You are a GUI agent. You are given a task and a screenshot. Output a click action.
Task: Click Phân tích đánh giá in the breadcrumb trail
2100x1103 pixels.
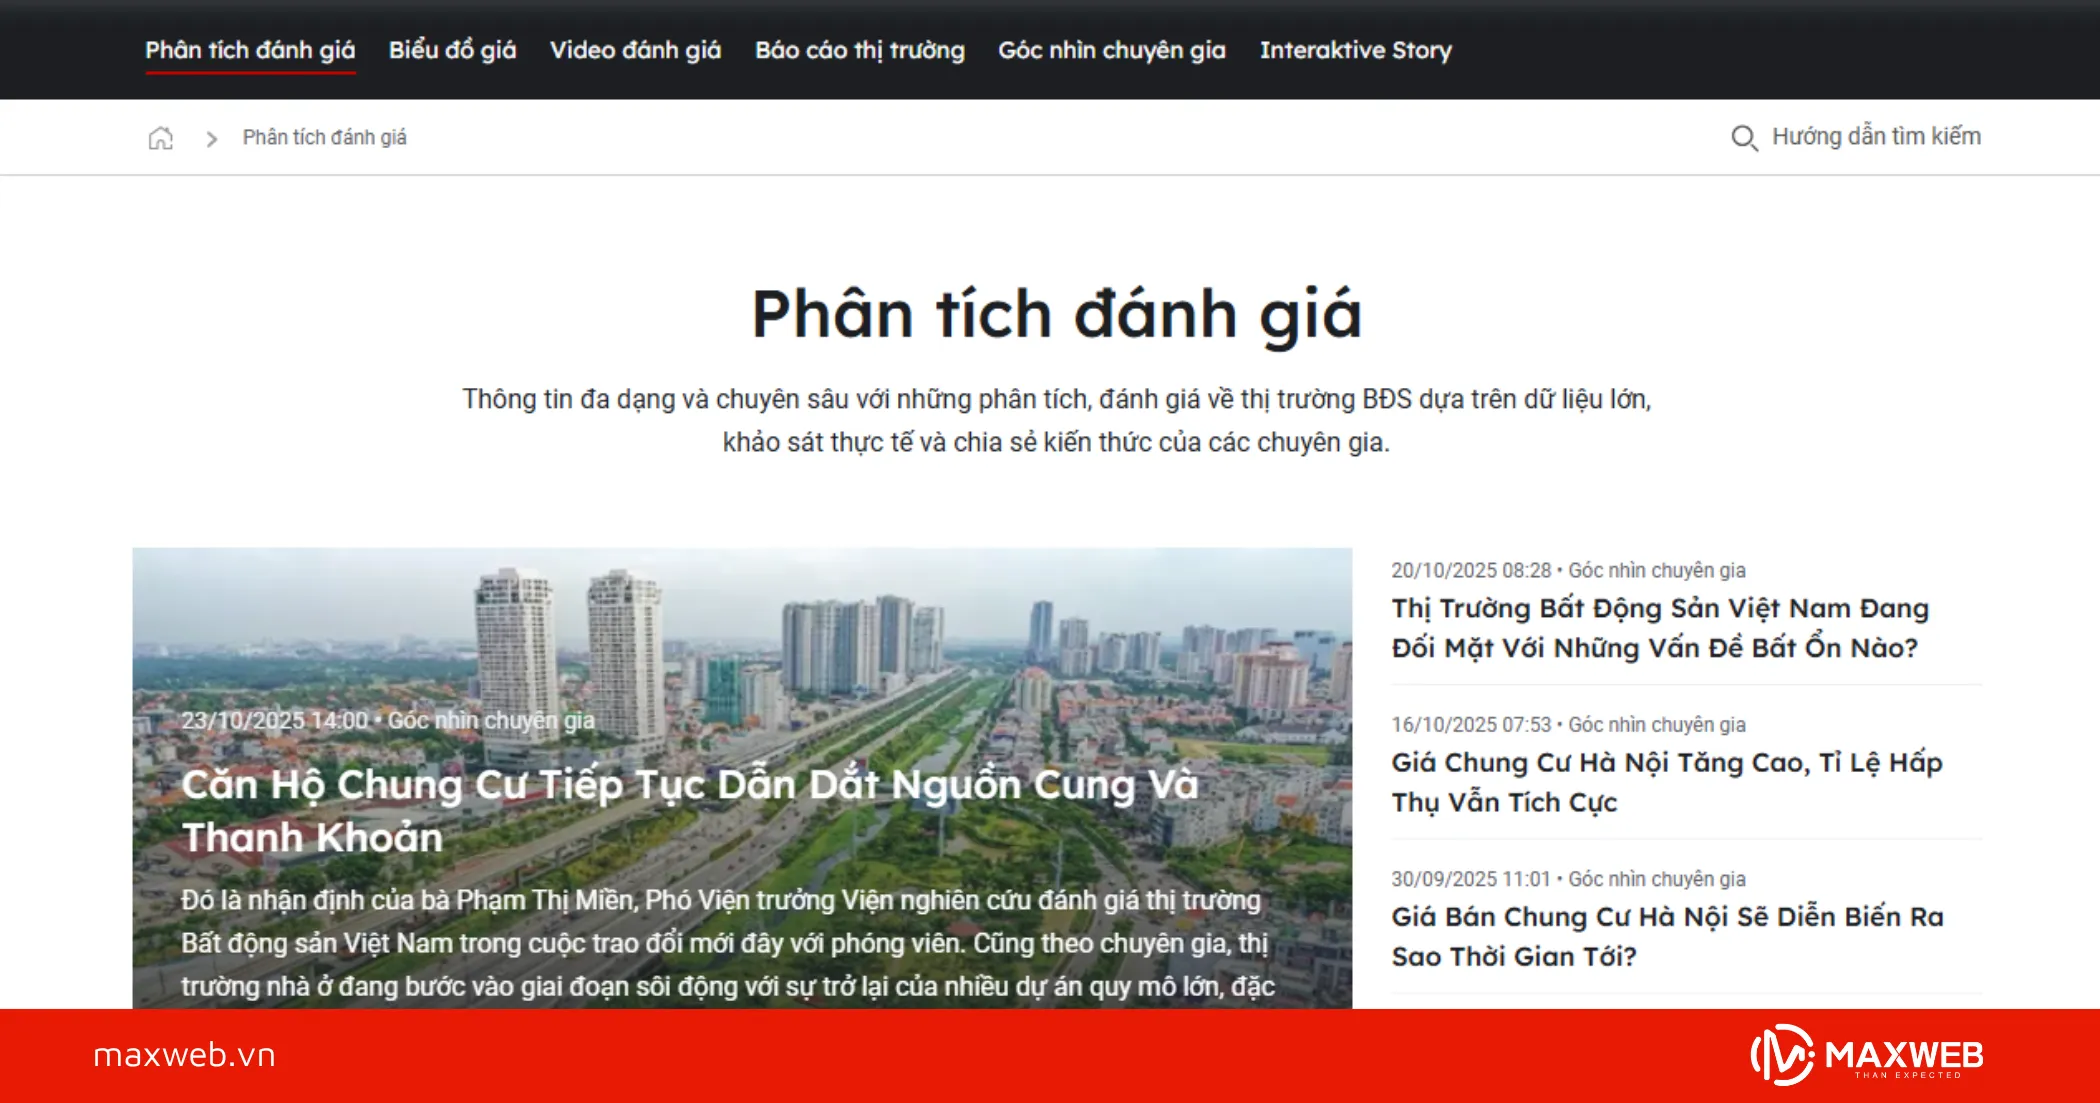point(323,137)
